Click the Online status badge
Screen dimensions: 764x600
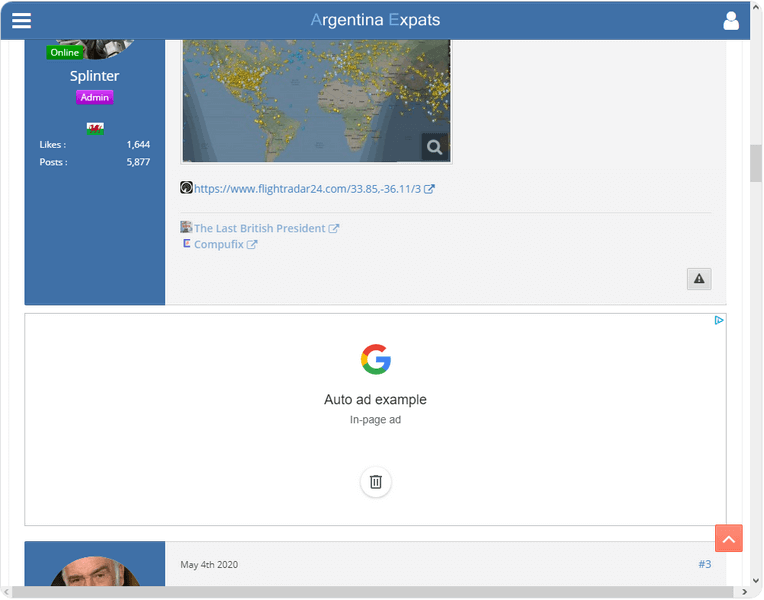pyautogui.click(x=64, y=53)
